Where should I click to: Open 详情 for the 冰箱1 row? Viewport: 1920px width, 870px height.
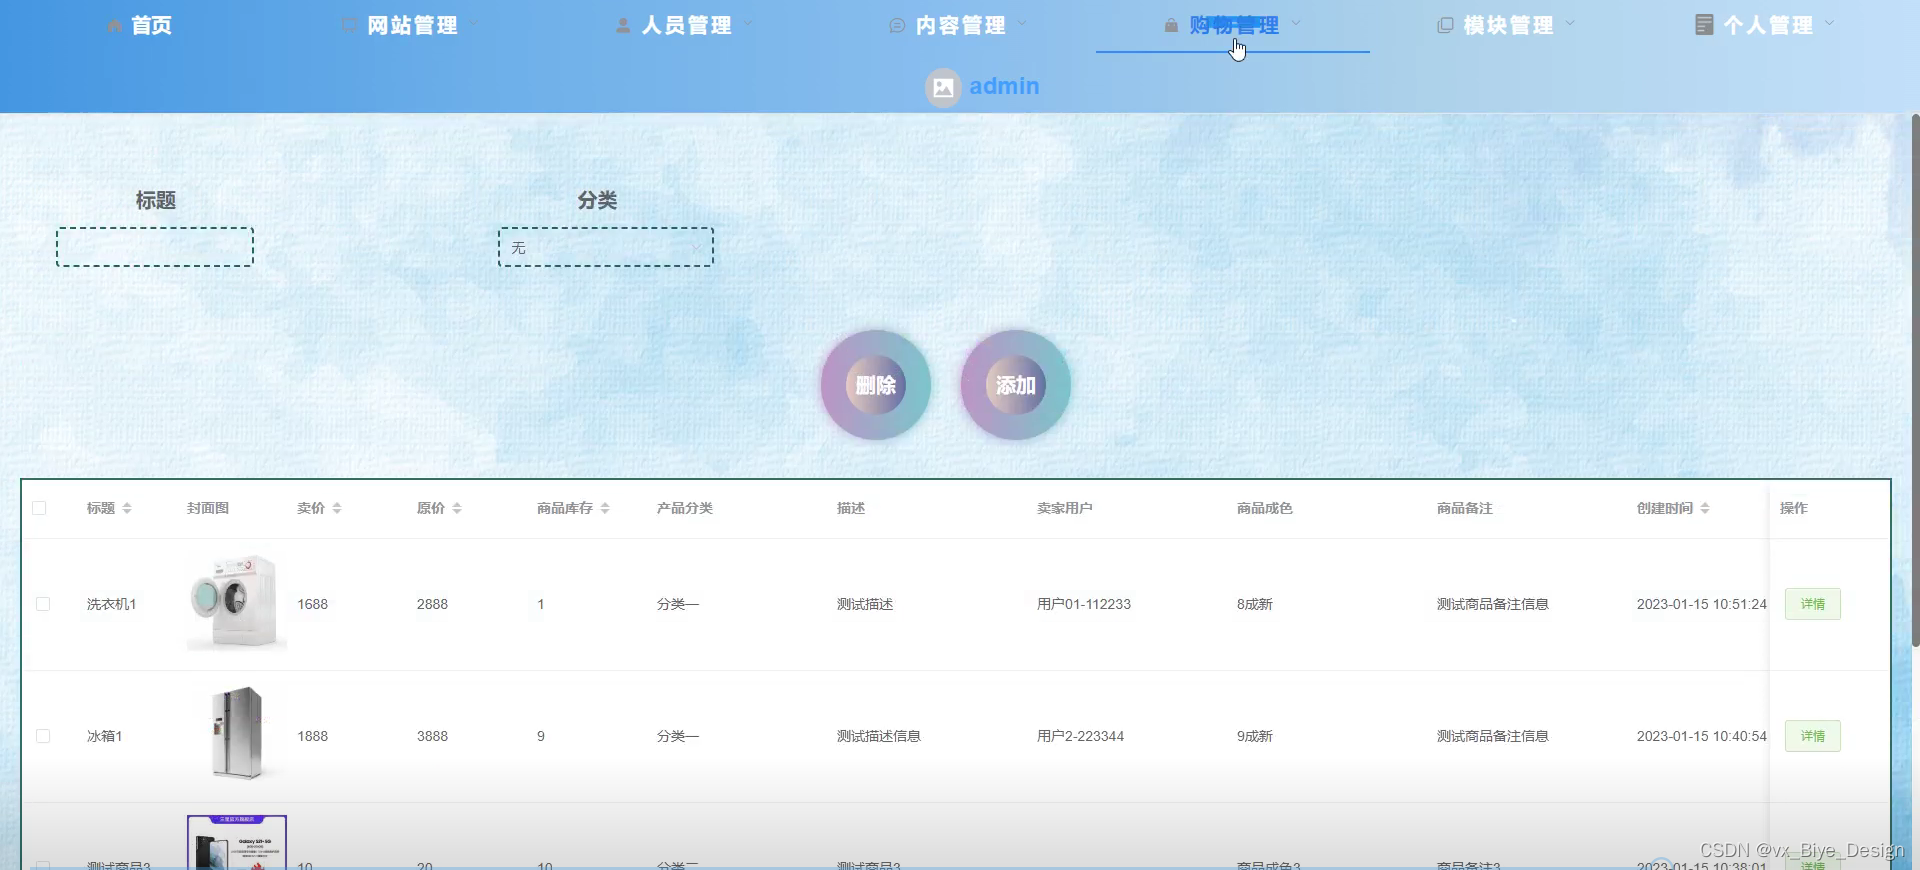1813,736
